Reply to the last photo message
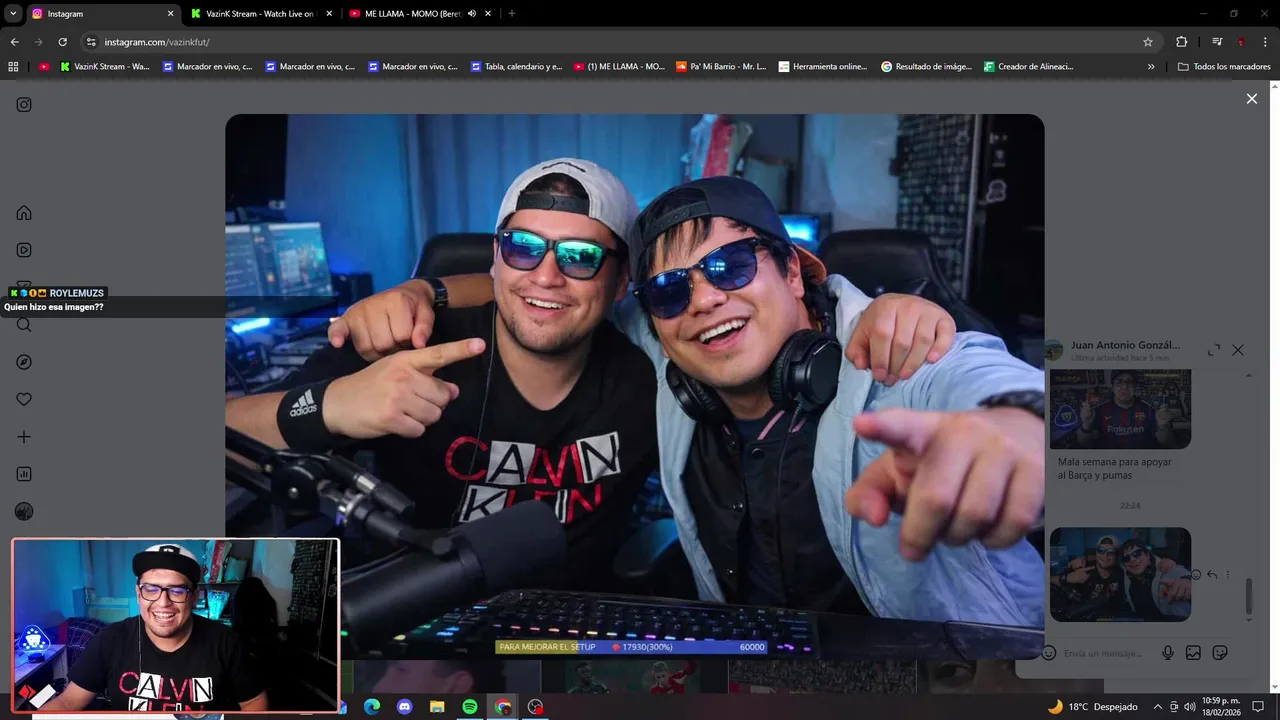The image size is (1280, 720). pos(1212,575)
